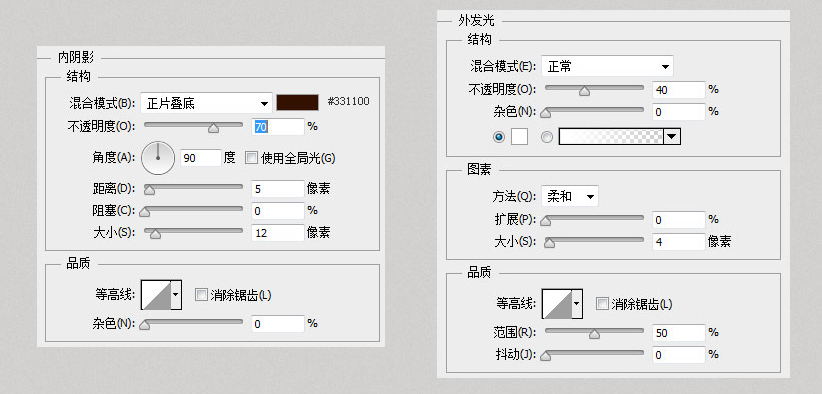Viewport: 822px width, 394px height.
Task: Click the Inner Shadow angle dial
Action: (x=158, y=158)
